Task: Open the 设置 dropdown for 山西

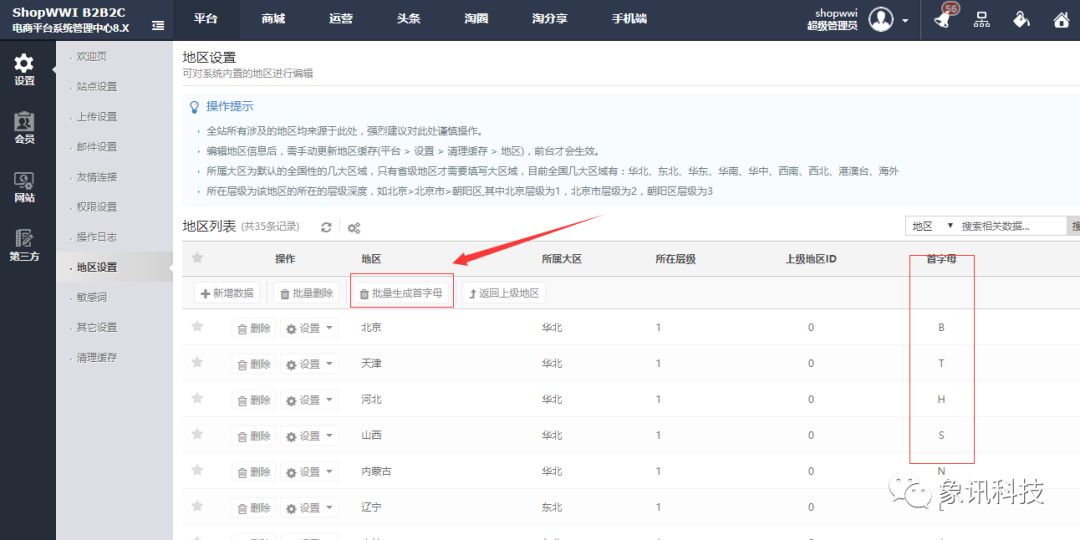Action: (309, 436)
